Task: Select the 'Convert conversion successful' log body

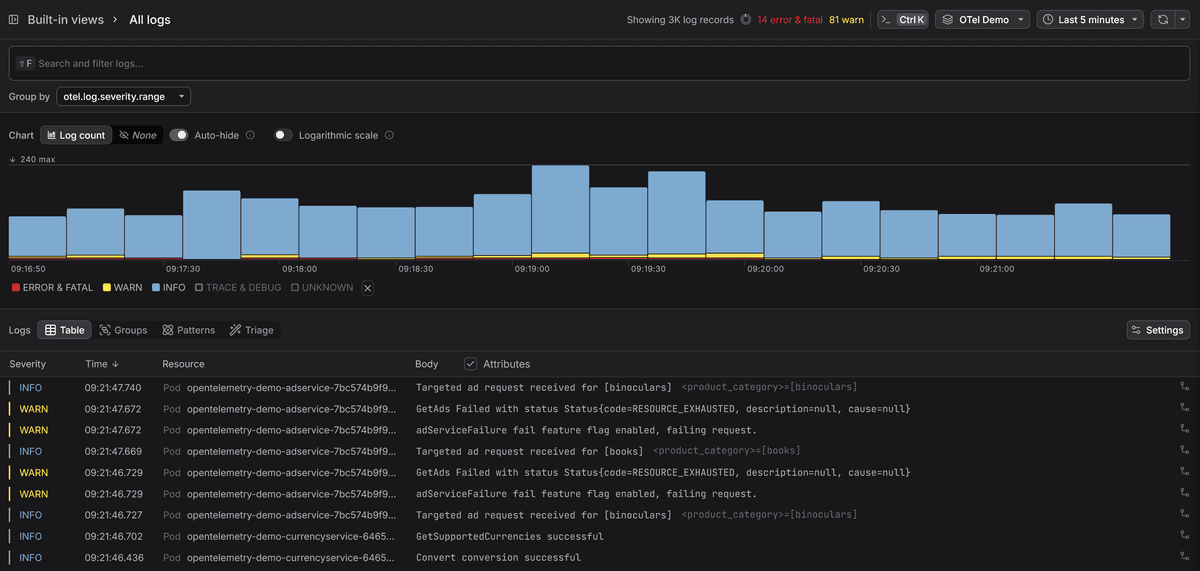Action: (498, 557)
